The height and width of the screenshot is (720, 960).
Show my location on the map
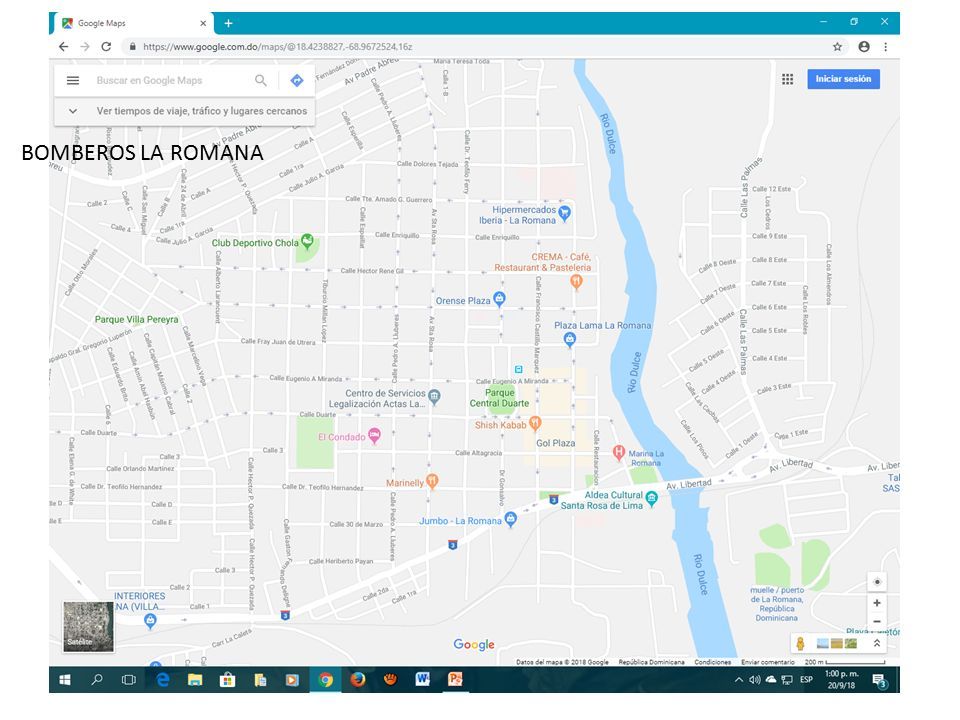(877, 582)
